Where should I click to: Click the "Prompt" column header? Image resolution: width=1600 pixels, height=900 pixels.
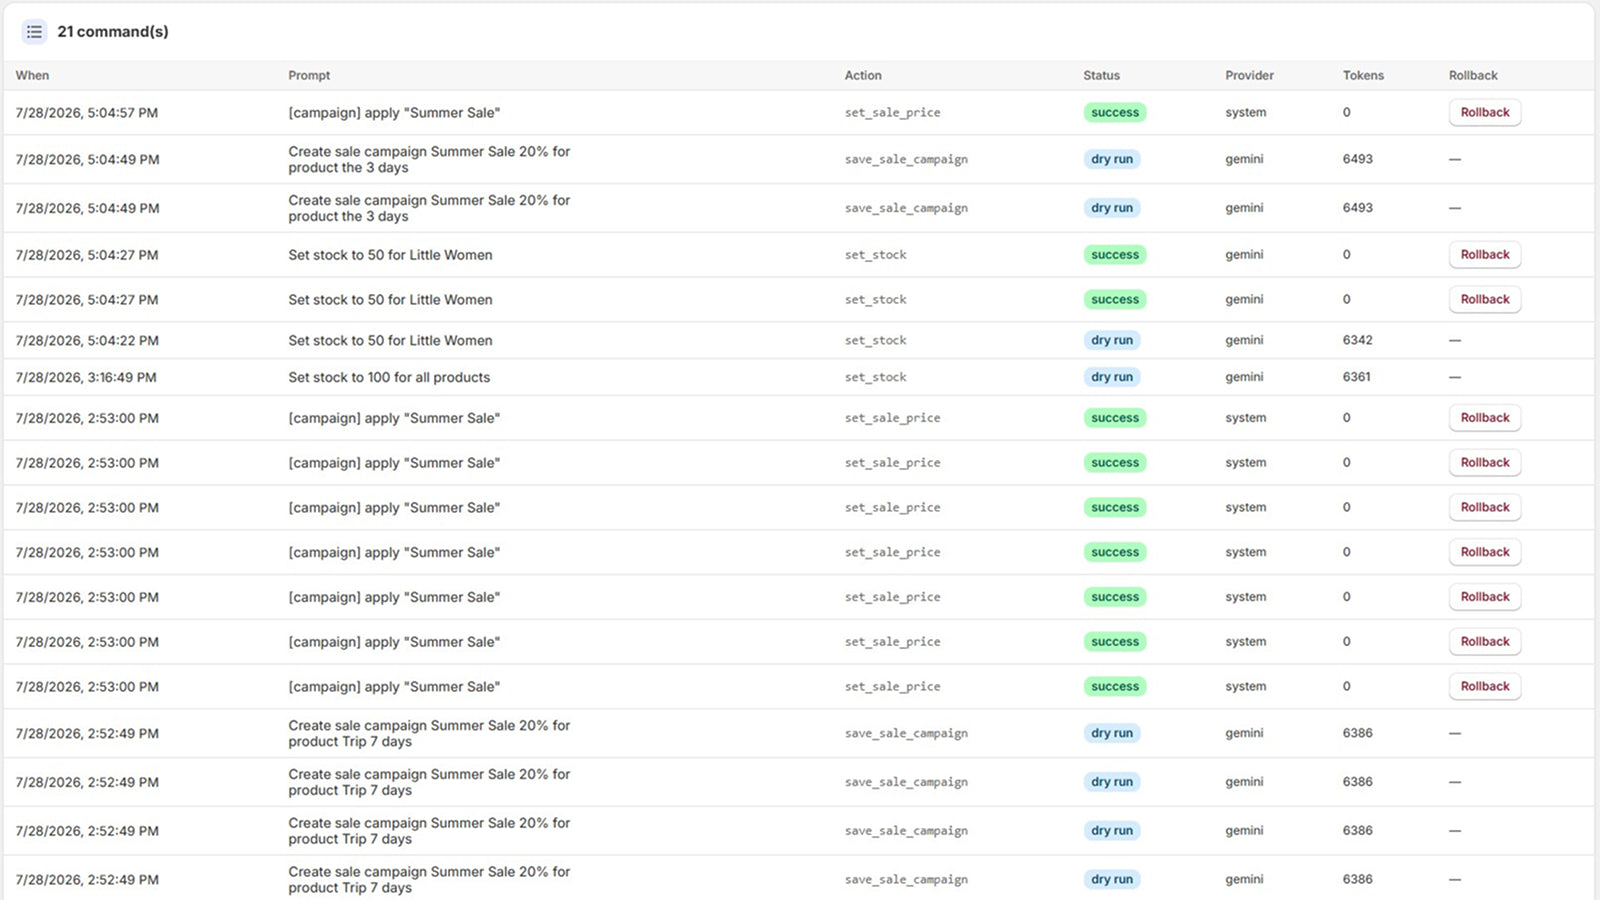pos(309,75)
